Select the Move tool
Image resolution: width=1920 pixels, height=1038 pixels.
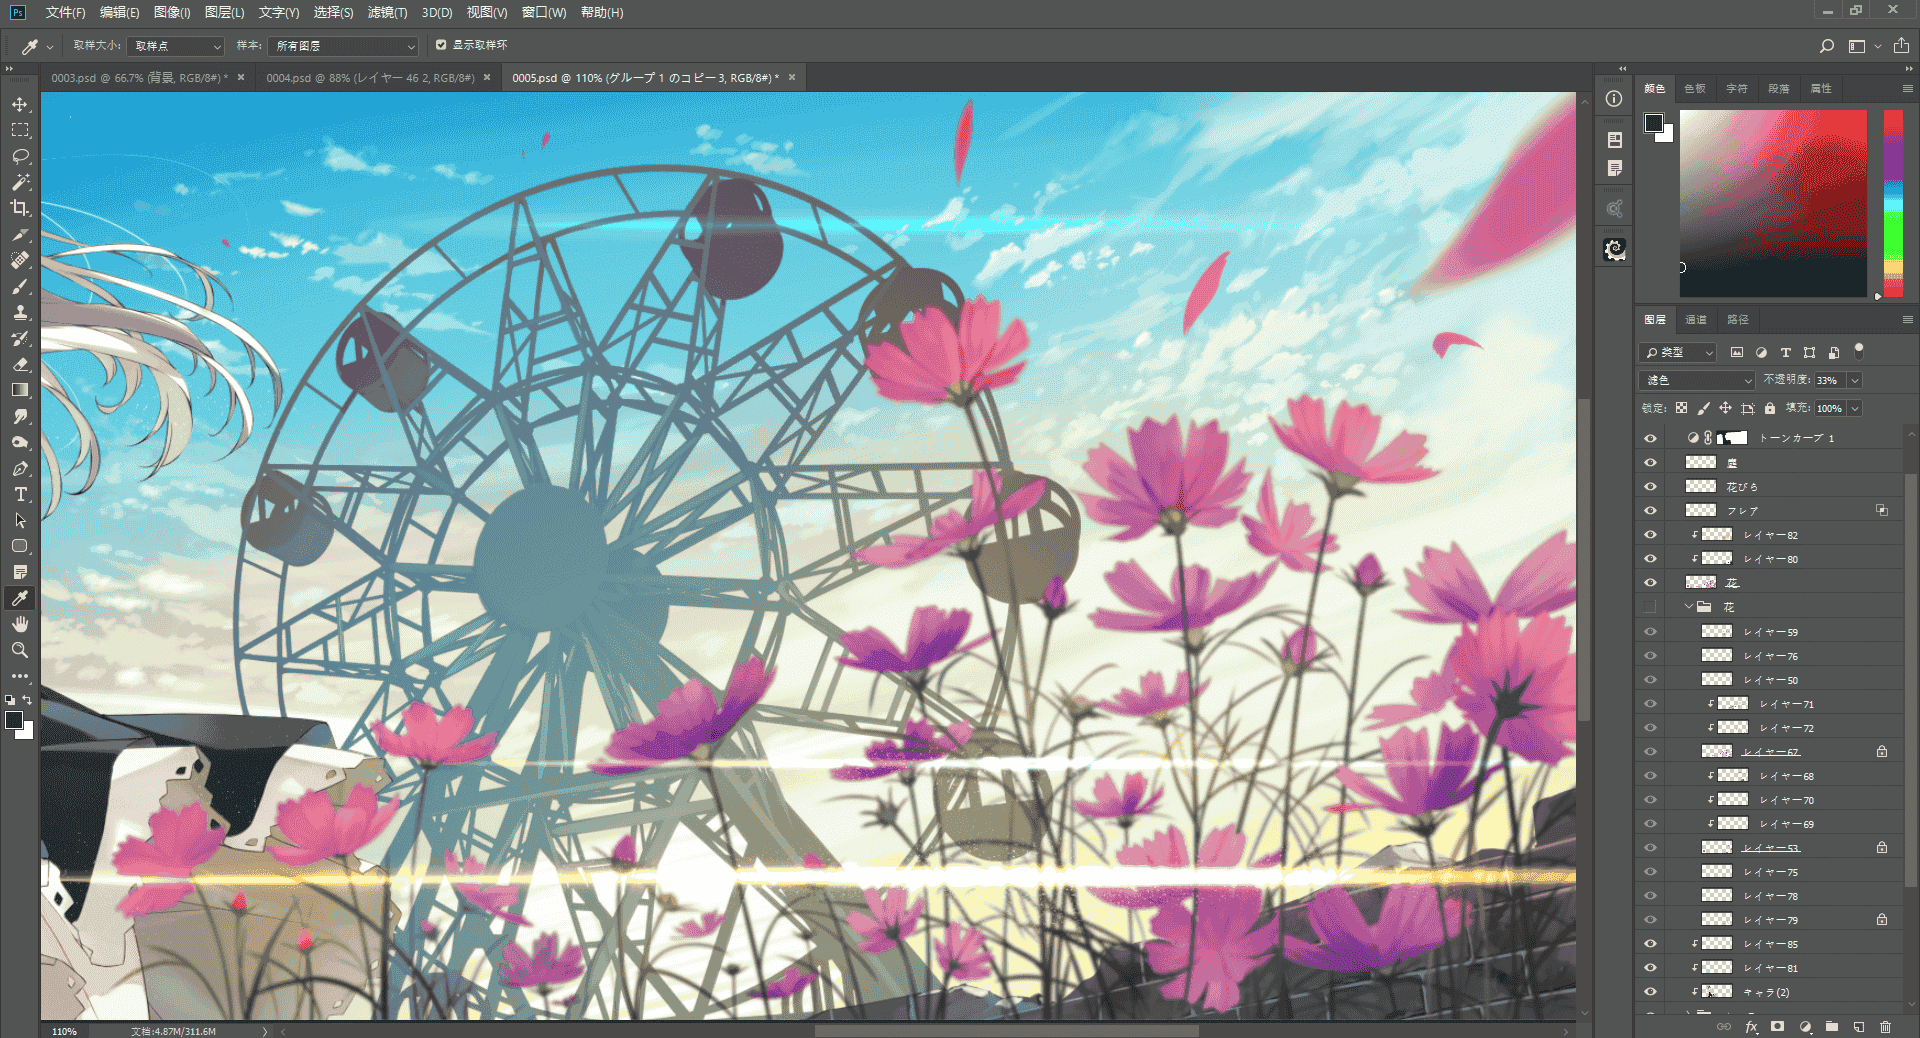tap(20, 105)
